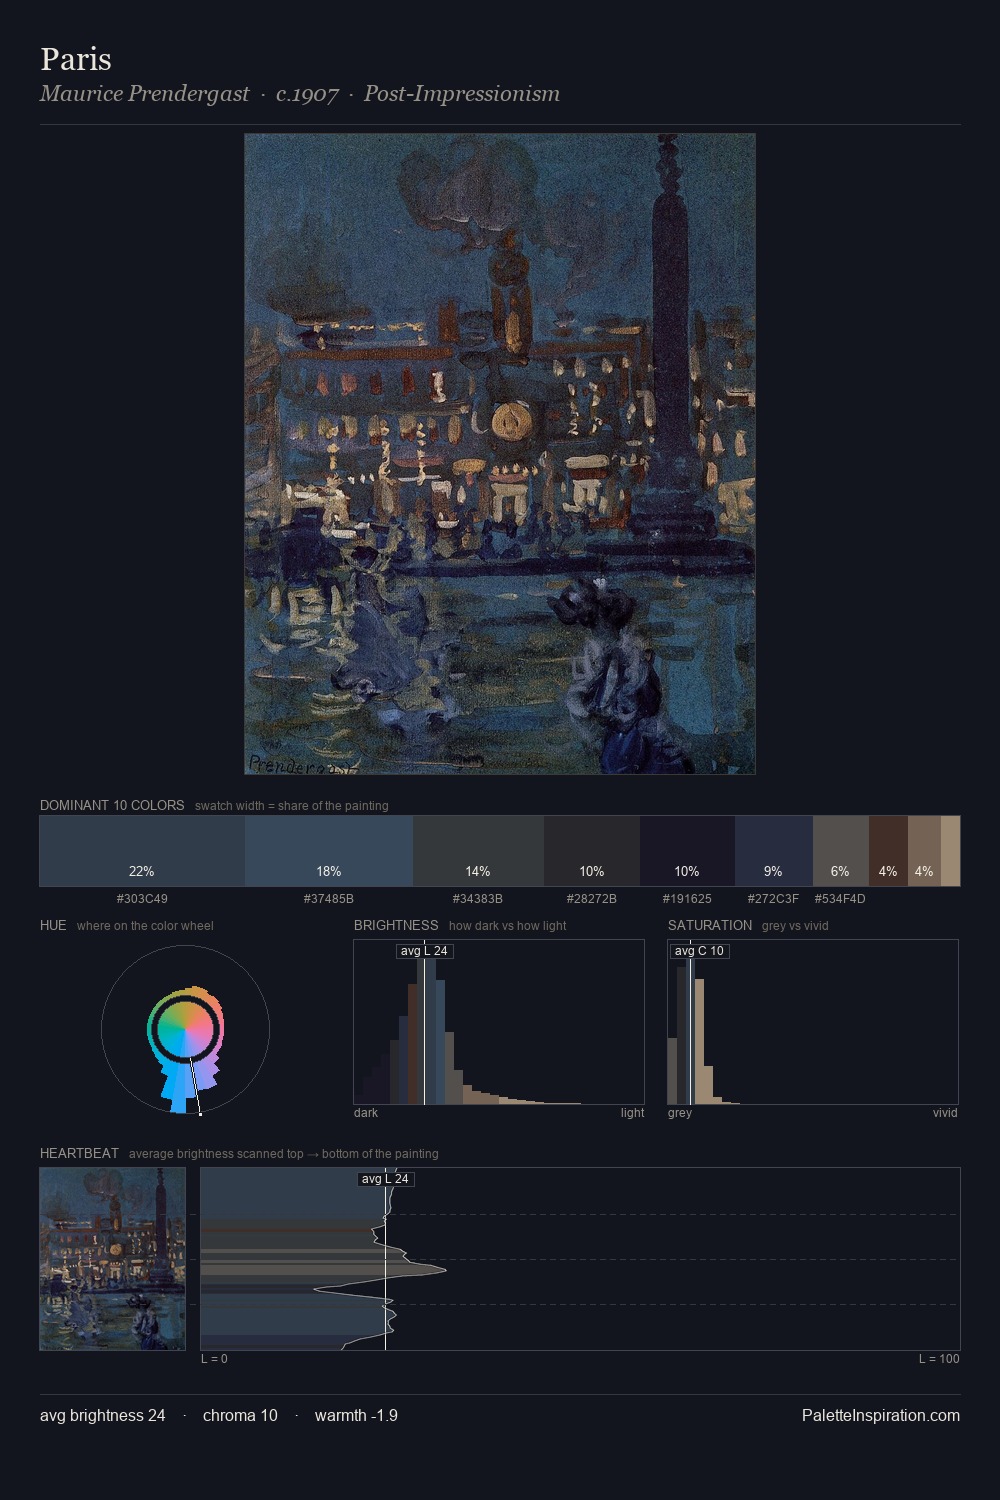This screenshot has height=1500, width=1000.
Task: Click 'swatch width = share of the painting' caption
Action: 292,806
